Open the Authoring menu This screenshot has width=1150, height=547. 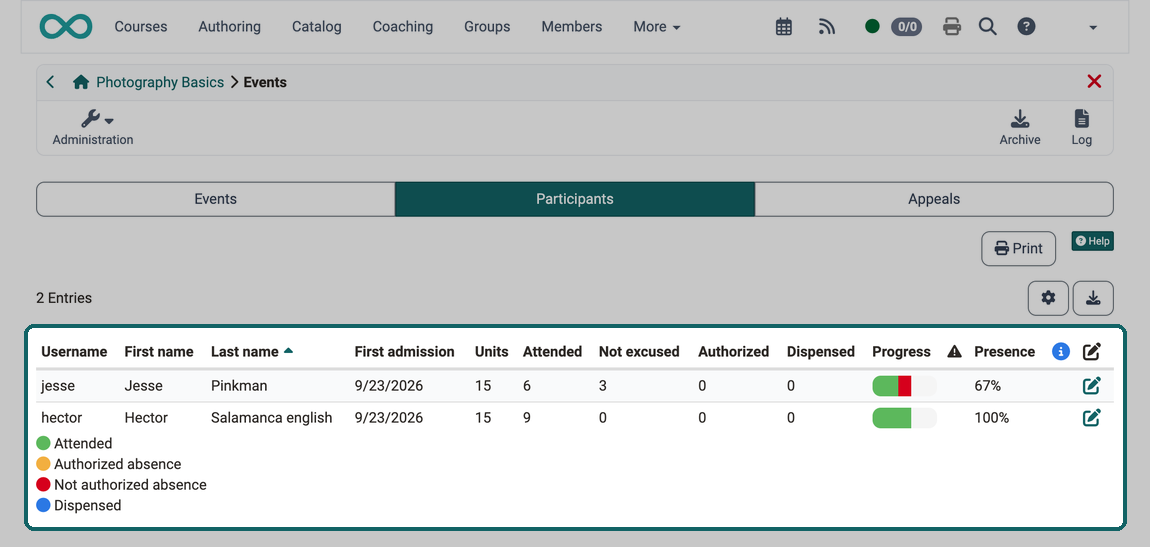coord(230,26)
